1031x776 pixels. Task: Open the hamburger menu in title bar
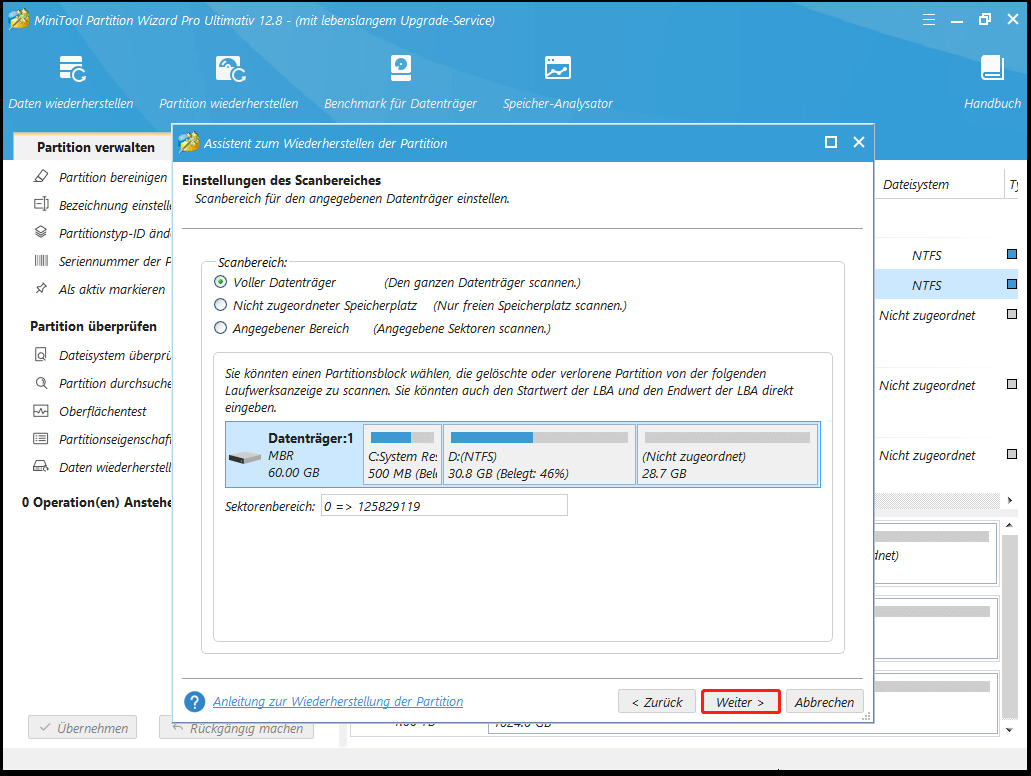click(928, 20)
